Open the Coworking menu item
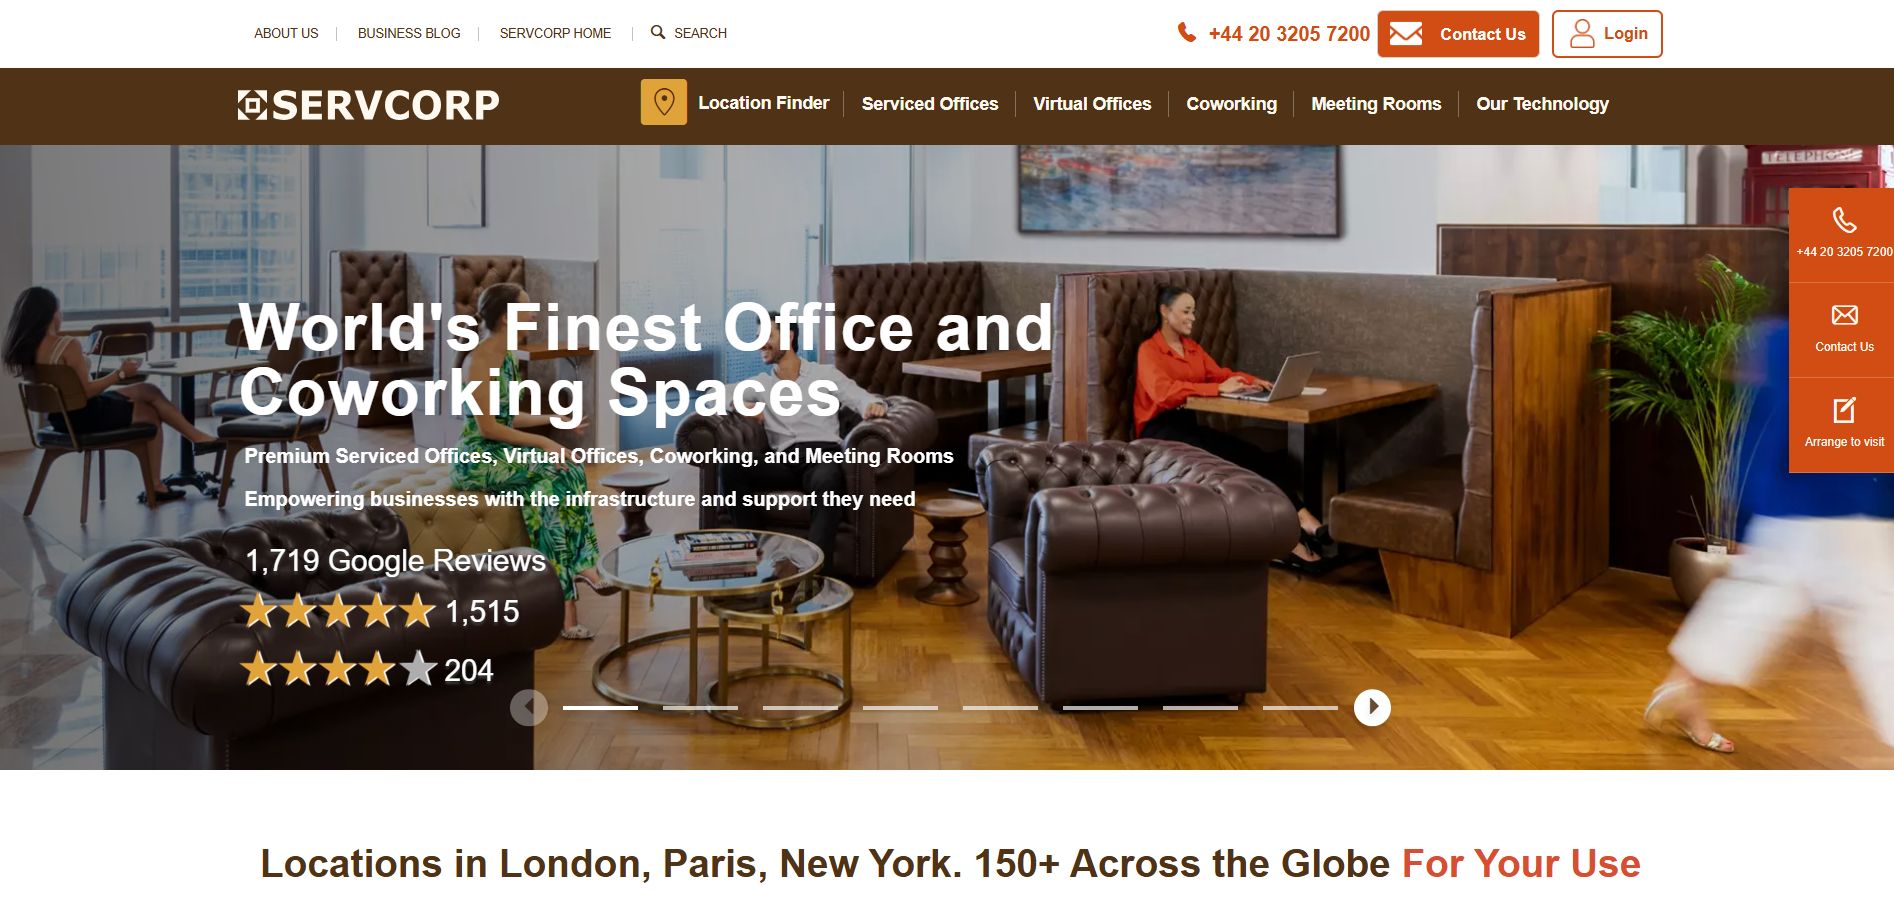This screenshot has height=900, width=1894. pos(1231,104)
